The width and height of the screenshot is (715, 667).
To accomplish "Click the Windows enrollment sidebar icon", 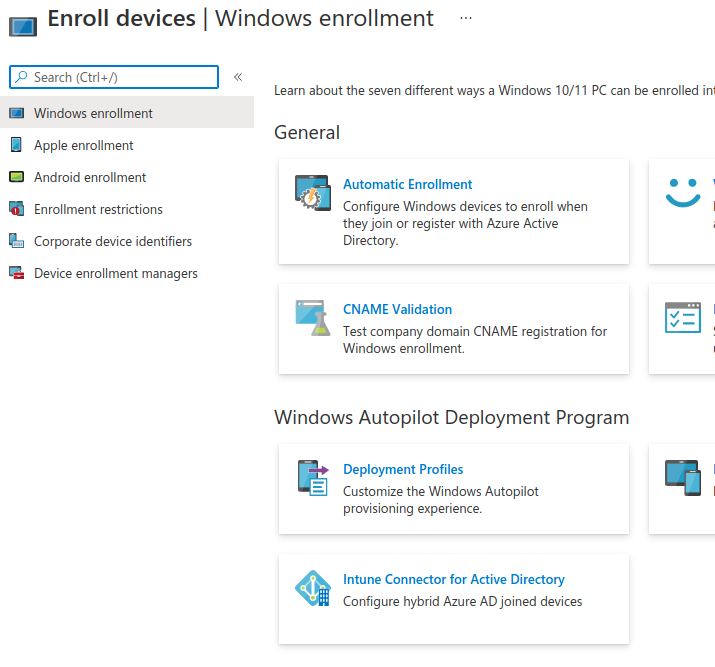I will pos(17,113).
